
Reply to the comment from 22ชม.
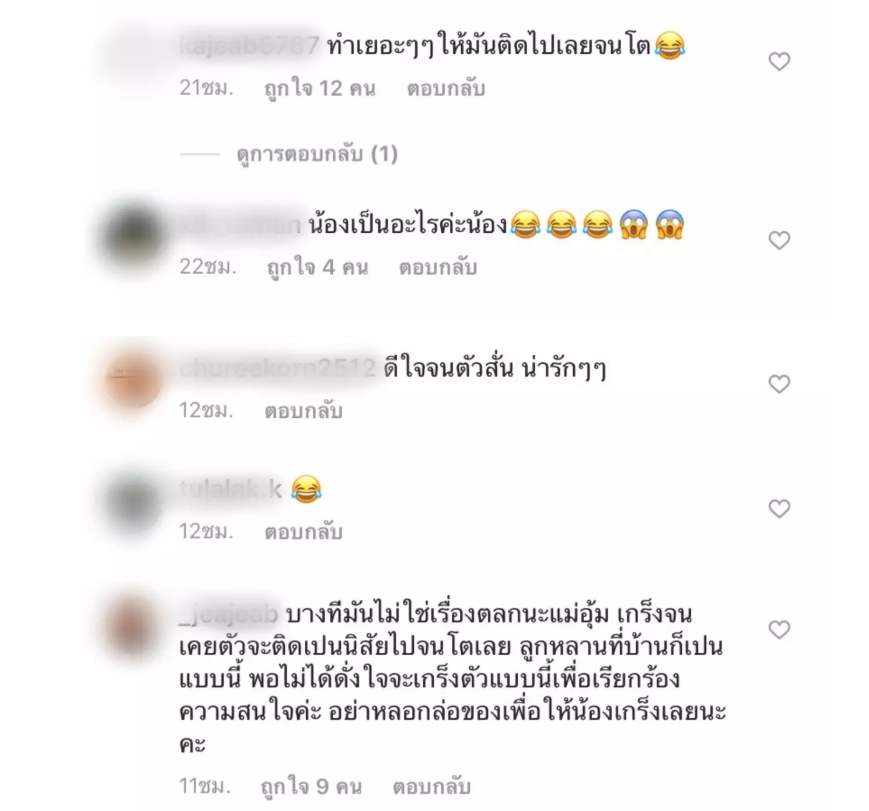[438, 267]
